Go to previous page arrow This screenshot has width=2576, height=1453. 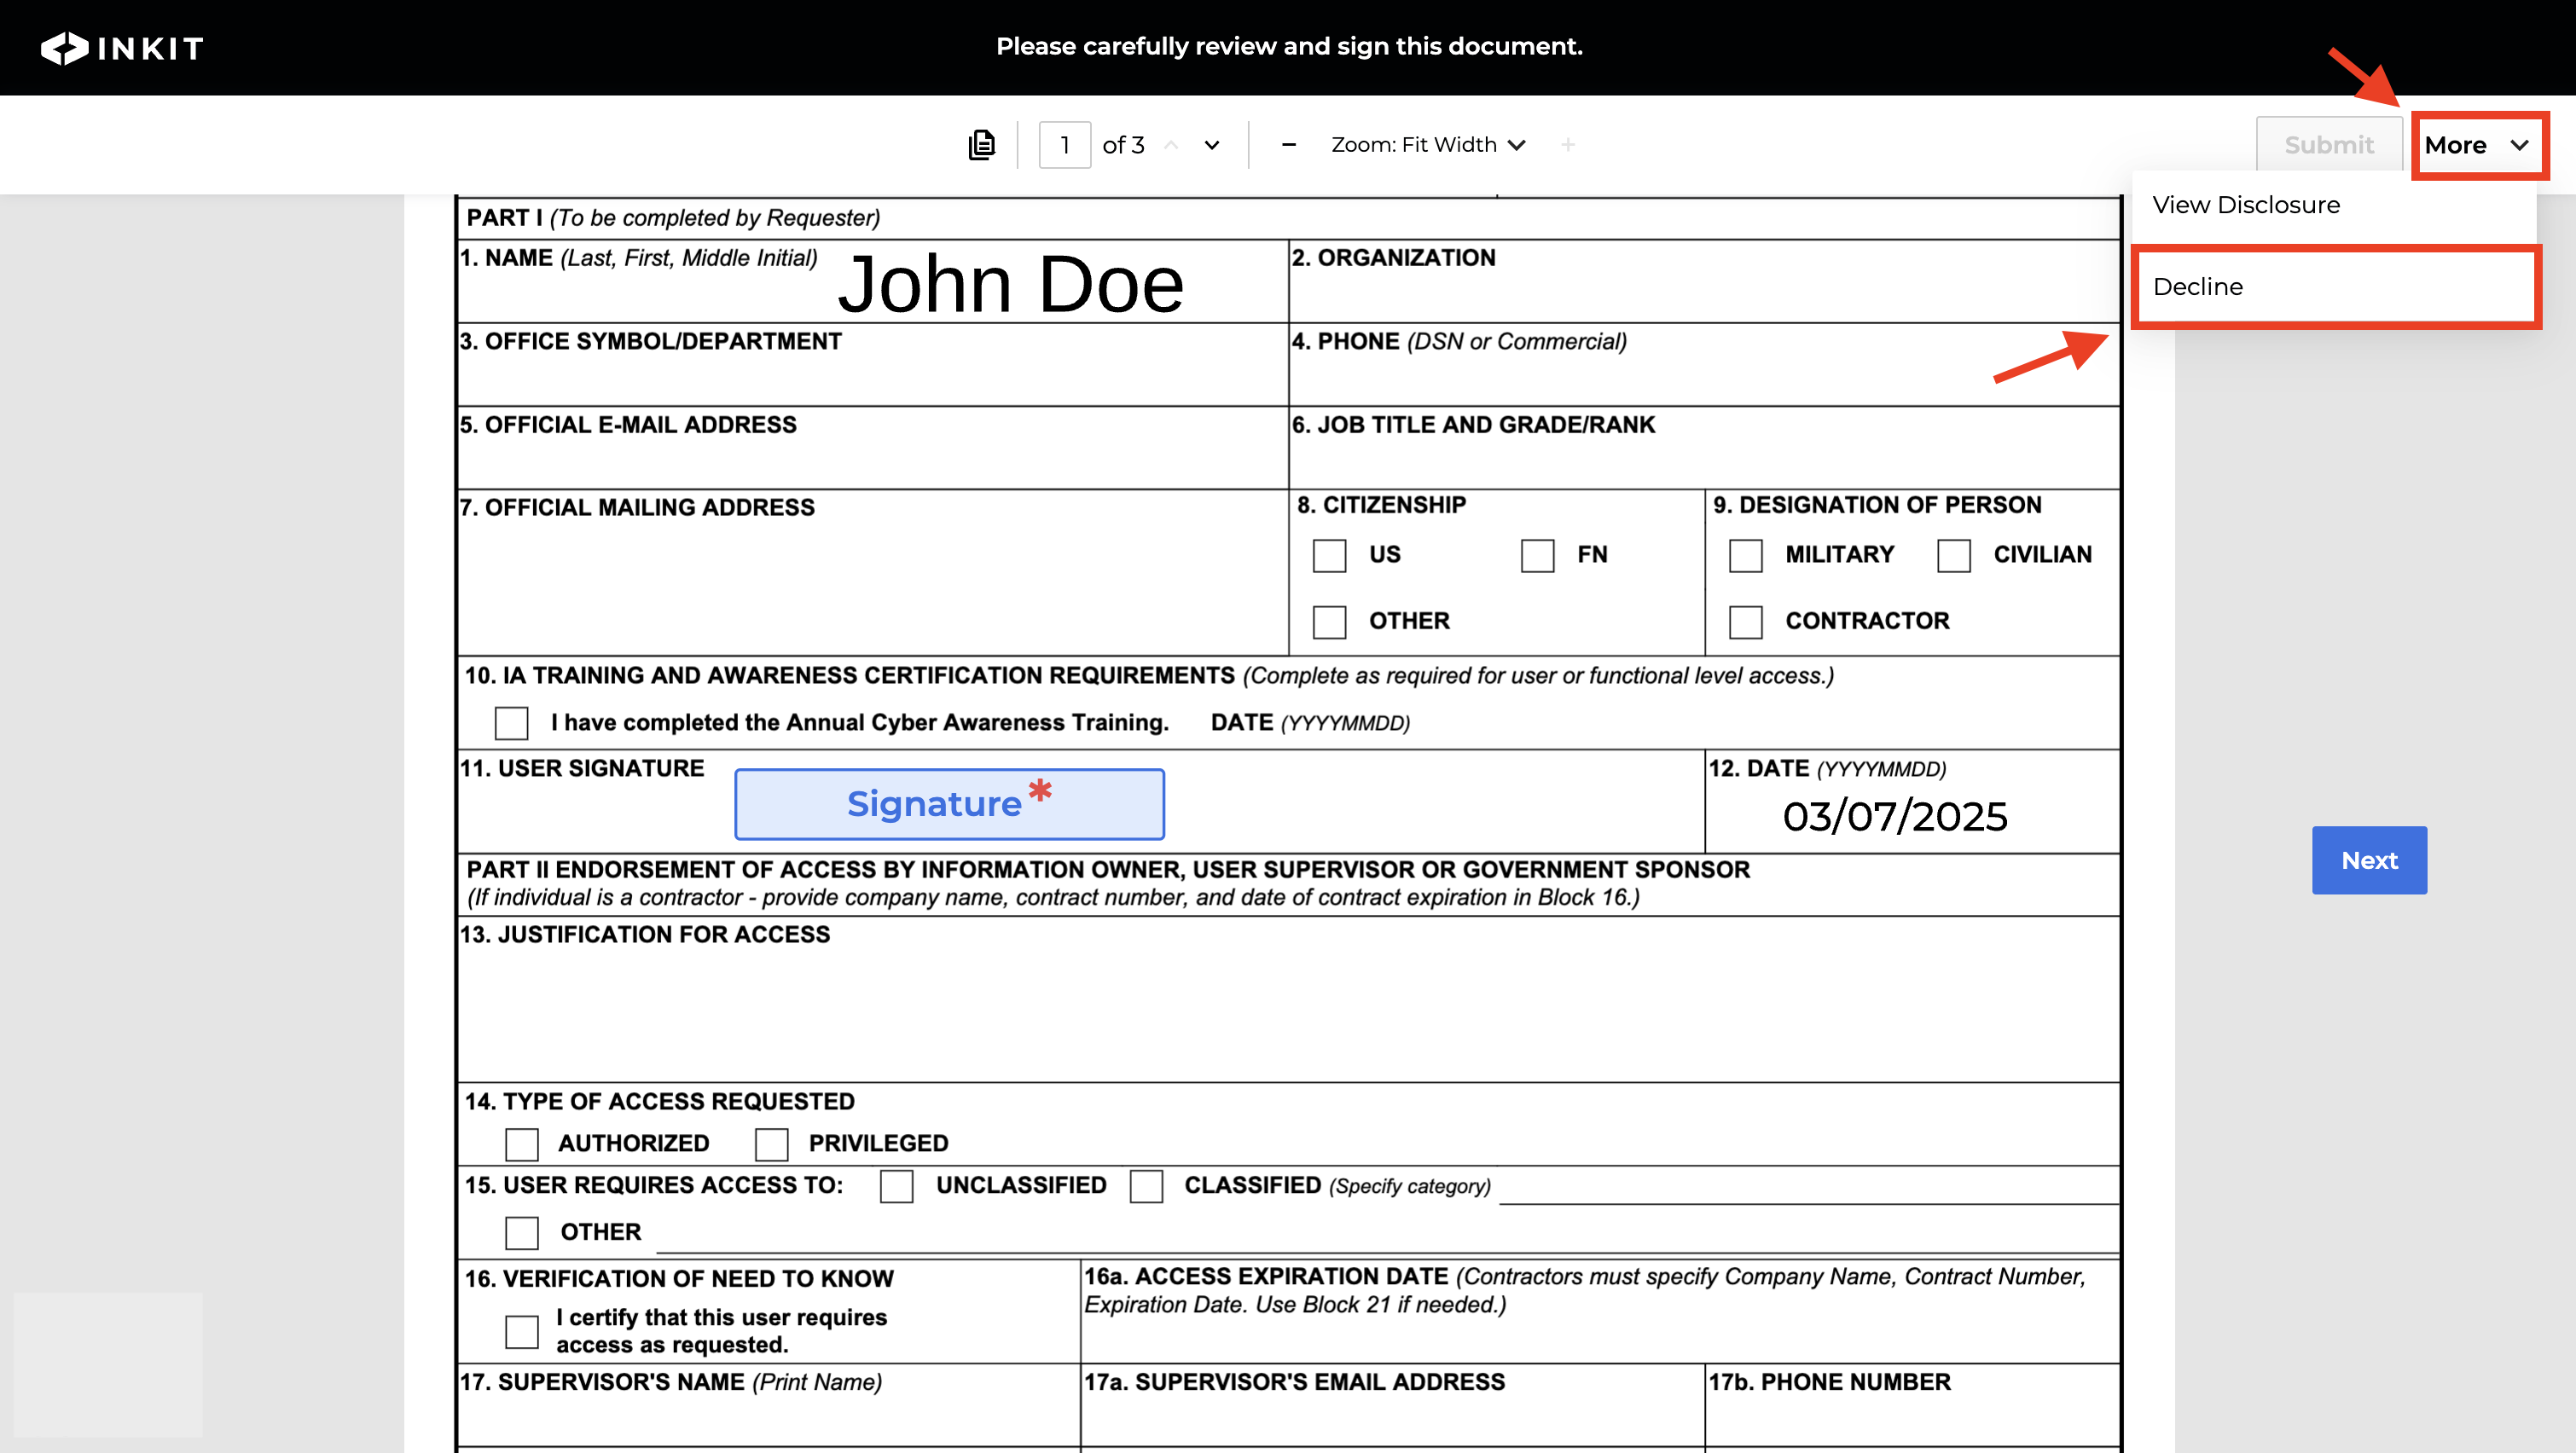click(x=1171, y=145)
